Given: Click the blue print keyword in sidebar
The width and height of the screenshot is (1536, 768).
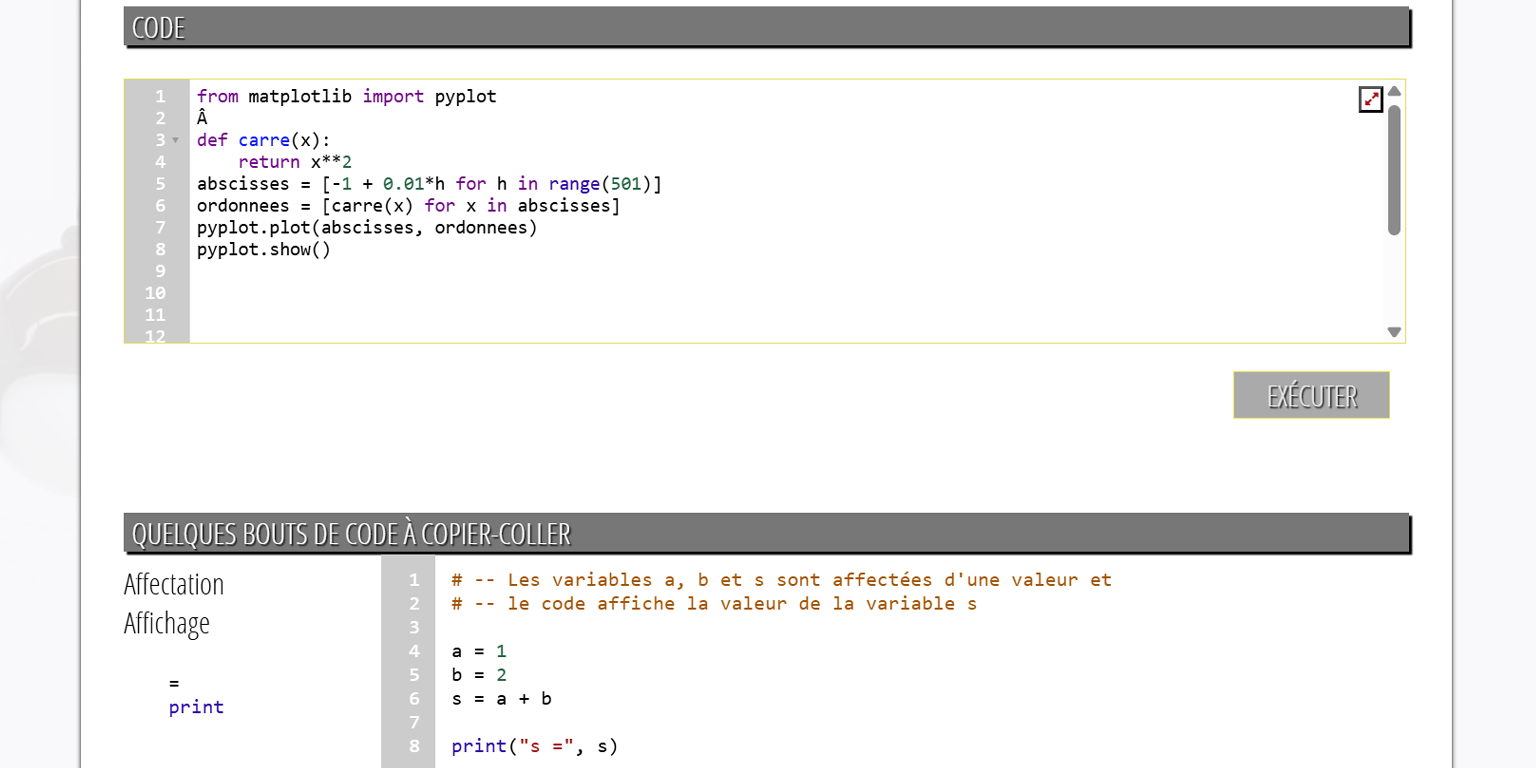Looking at the screenshot, I should (x=196, y=707).
